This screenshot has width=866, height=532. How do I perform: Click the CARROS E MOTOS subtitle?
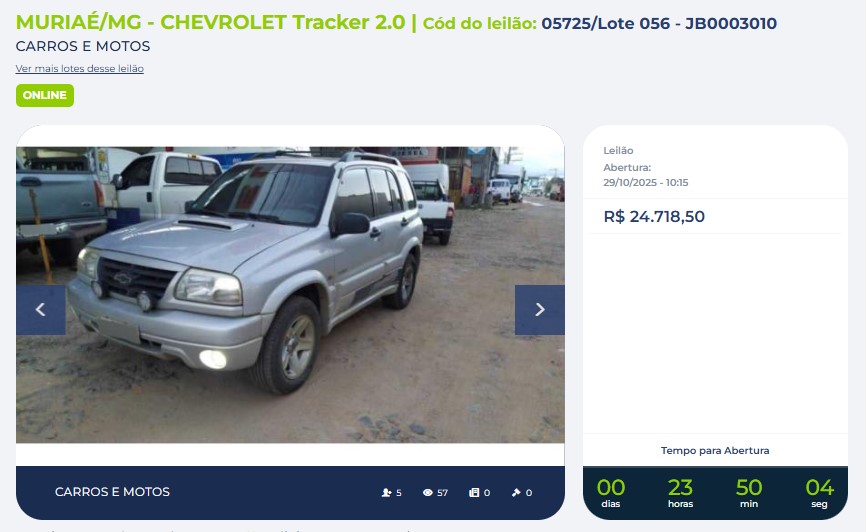click(x=83, y=46)
